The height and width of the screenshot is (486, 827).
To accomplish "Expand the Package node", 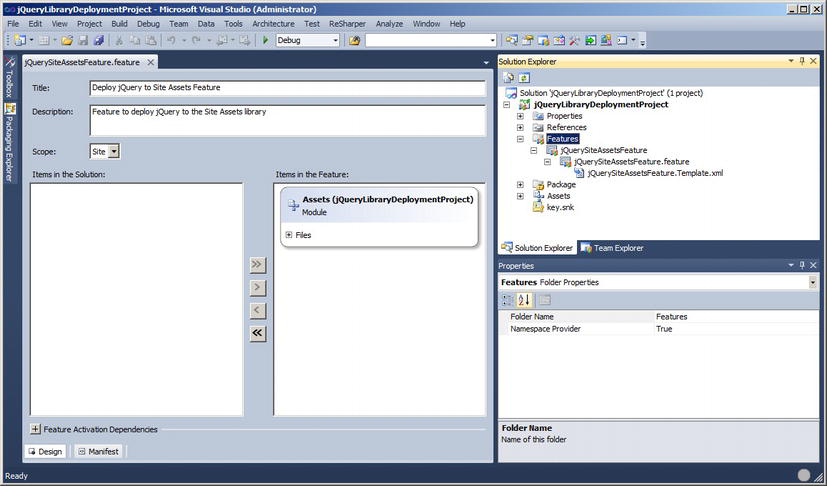I will tap(520, 185).
